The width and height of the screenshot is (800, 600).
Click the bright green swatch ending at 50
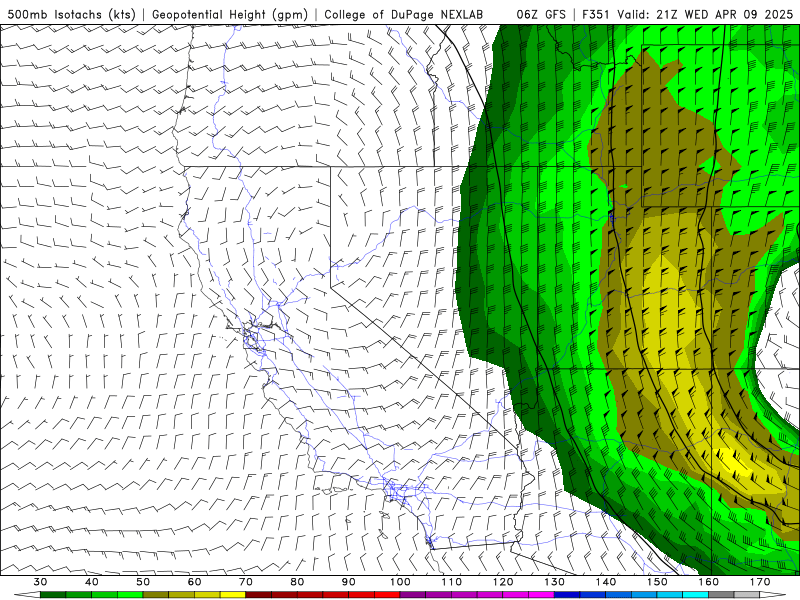point(130,595)
